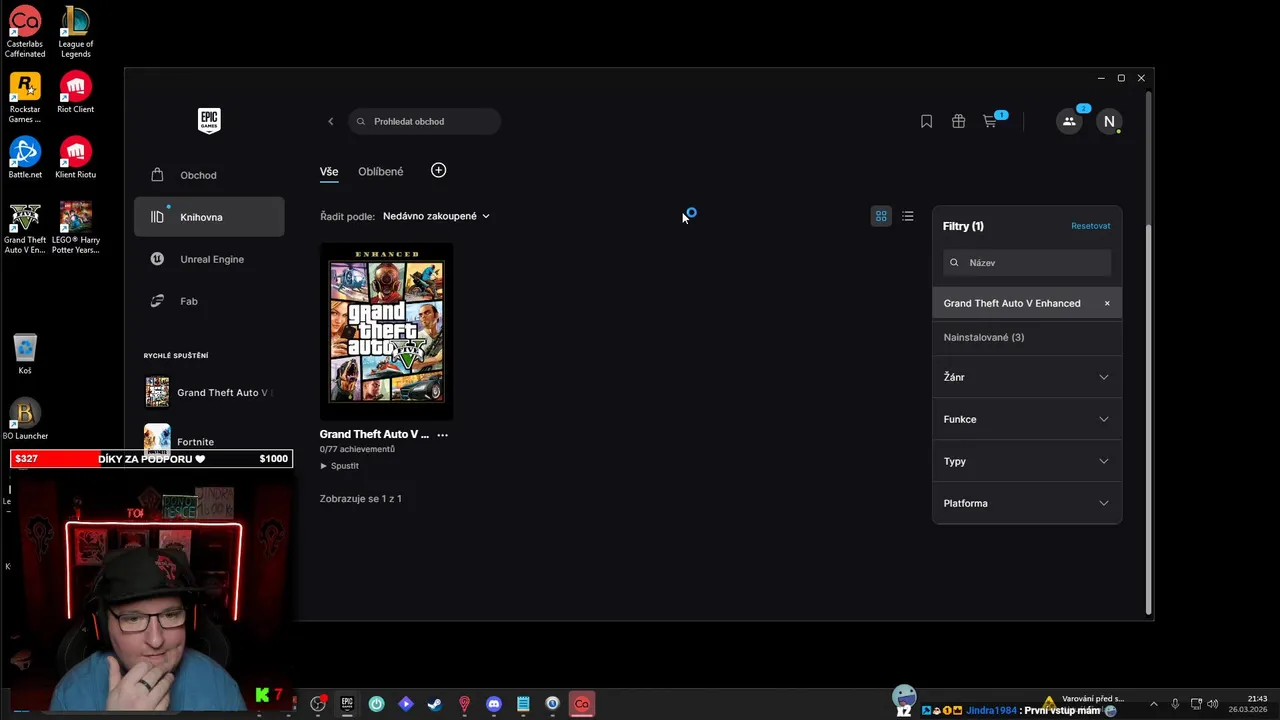Open Grand Theft Auto V desktop shortcut
Screen dimensions: 1280x720
tap(25, 228)
